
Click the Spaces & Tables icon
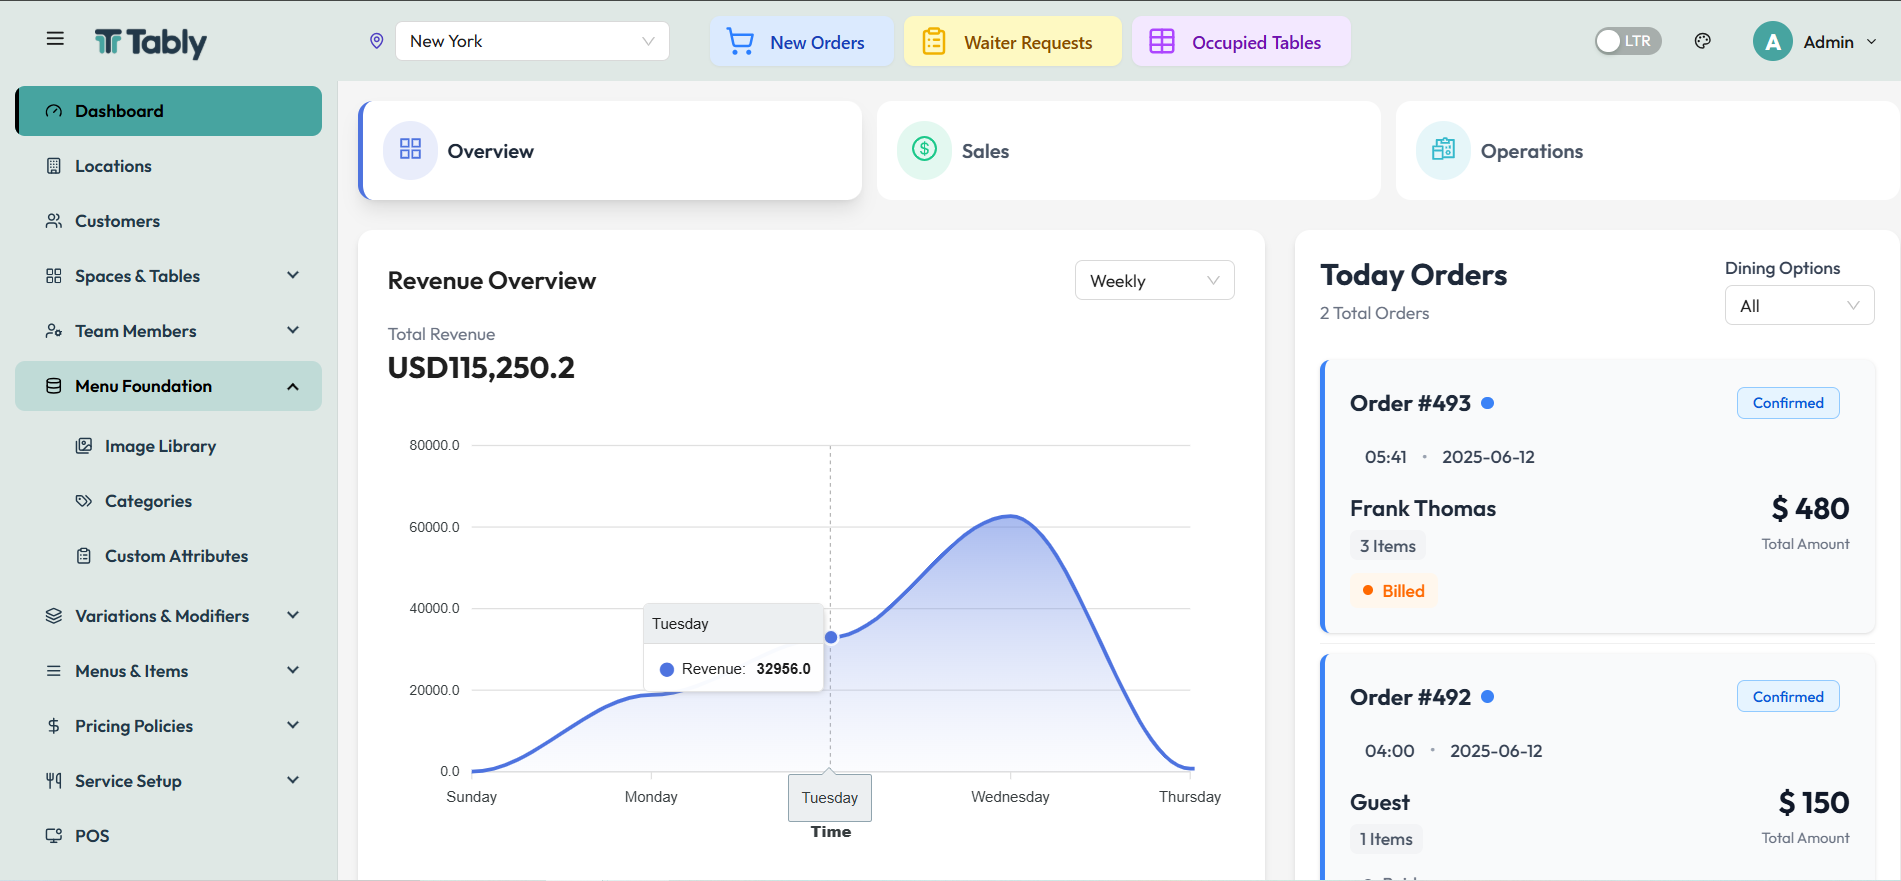pos(54,276)
